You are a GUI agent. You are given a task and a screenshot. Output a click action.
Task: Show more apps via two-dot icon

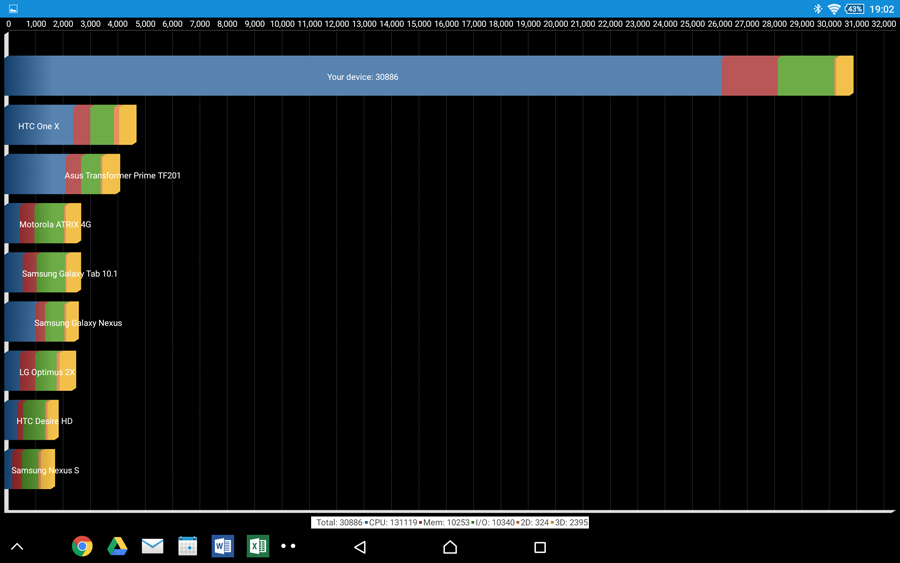click(x=288, y=546)
